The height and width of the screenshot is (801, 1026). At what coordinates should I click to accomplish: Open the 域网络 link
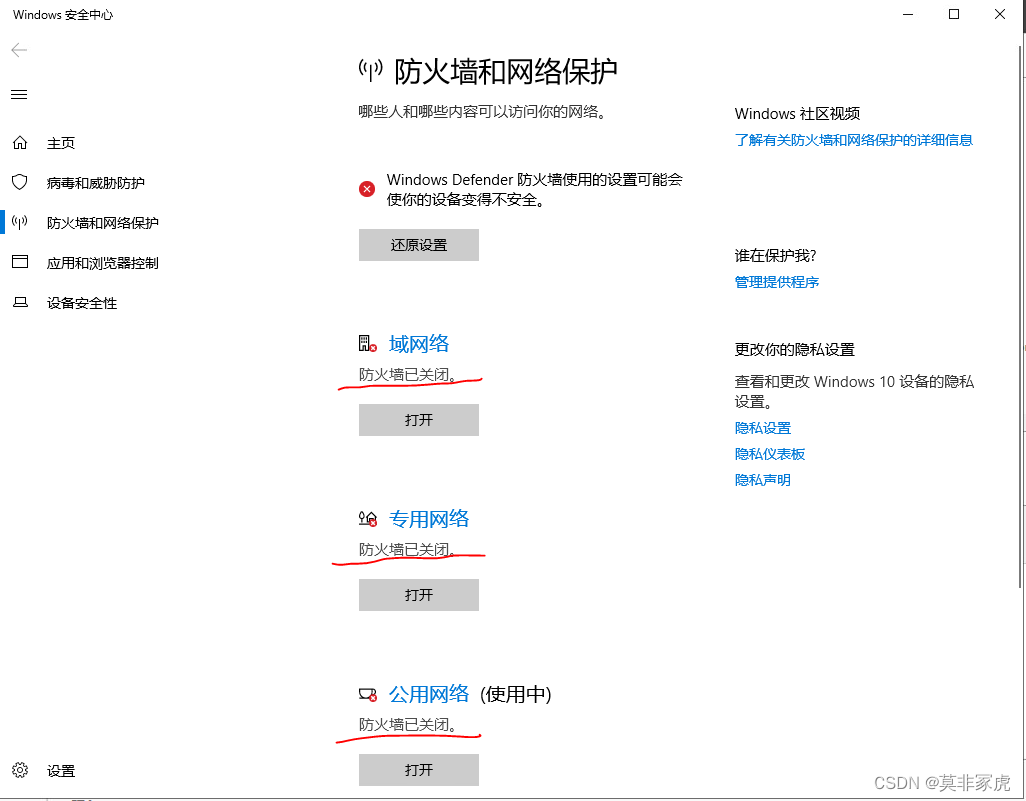419,344
